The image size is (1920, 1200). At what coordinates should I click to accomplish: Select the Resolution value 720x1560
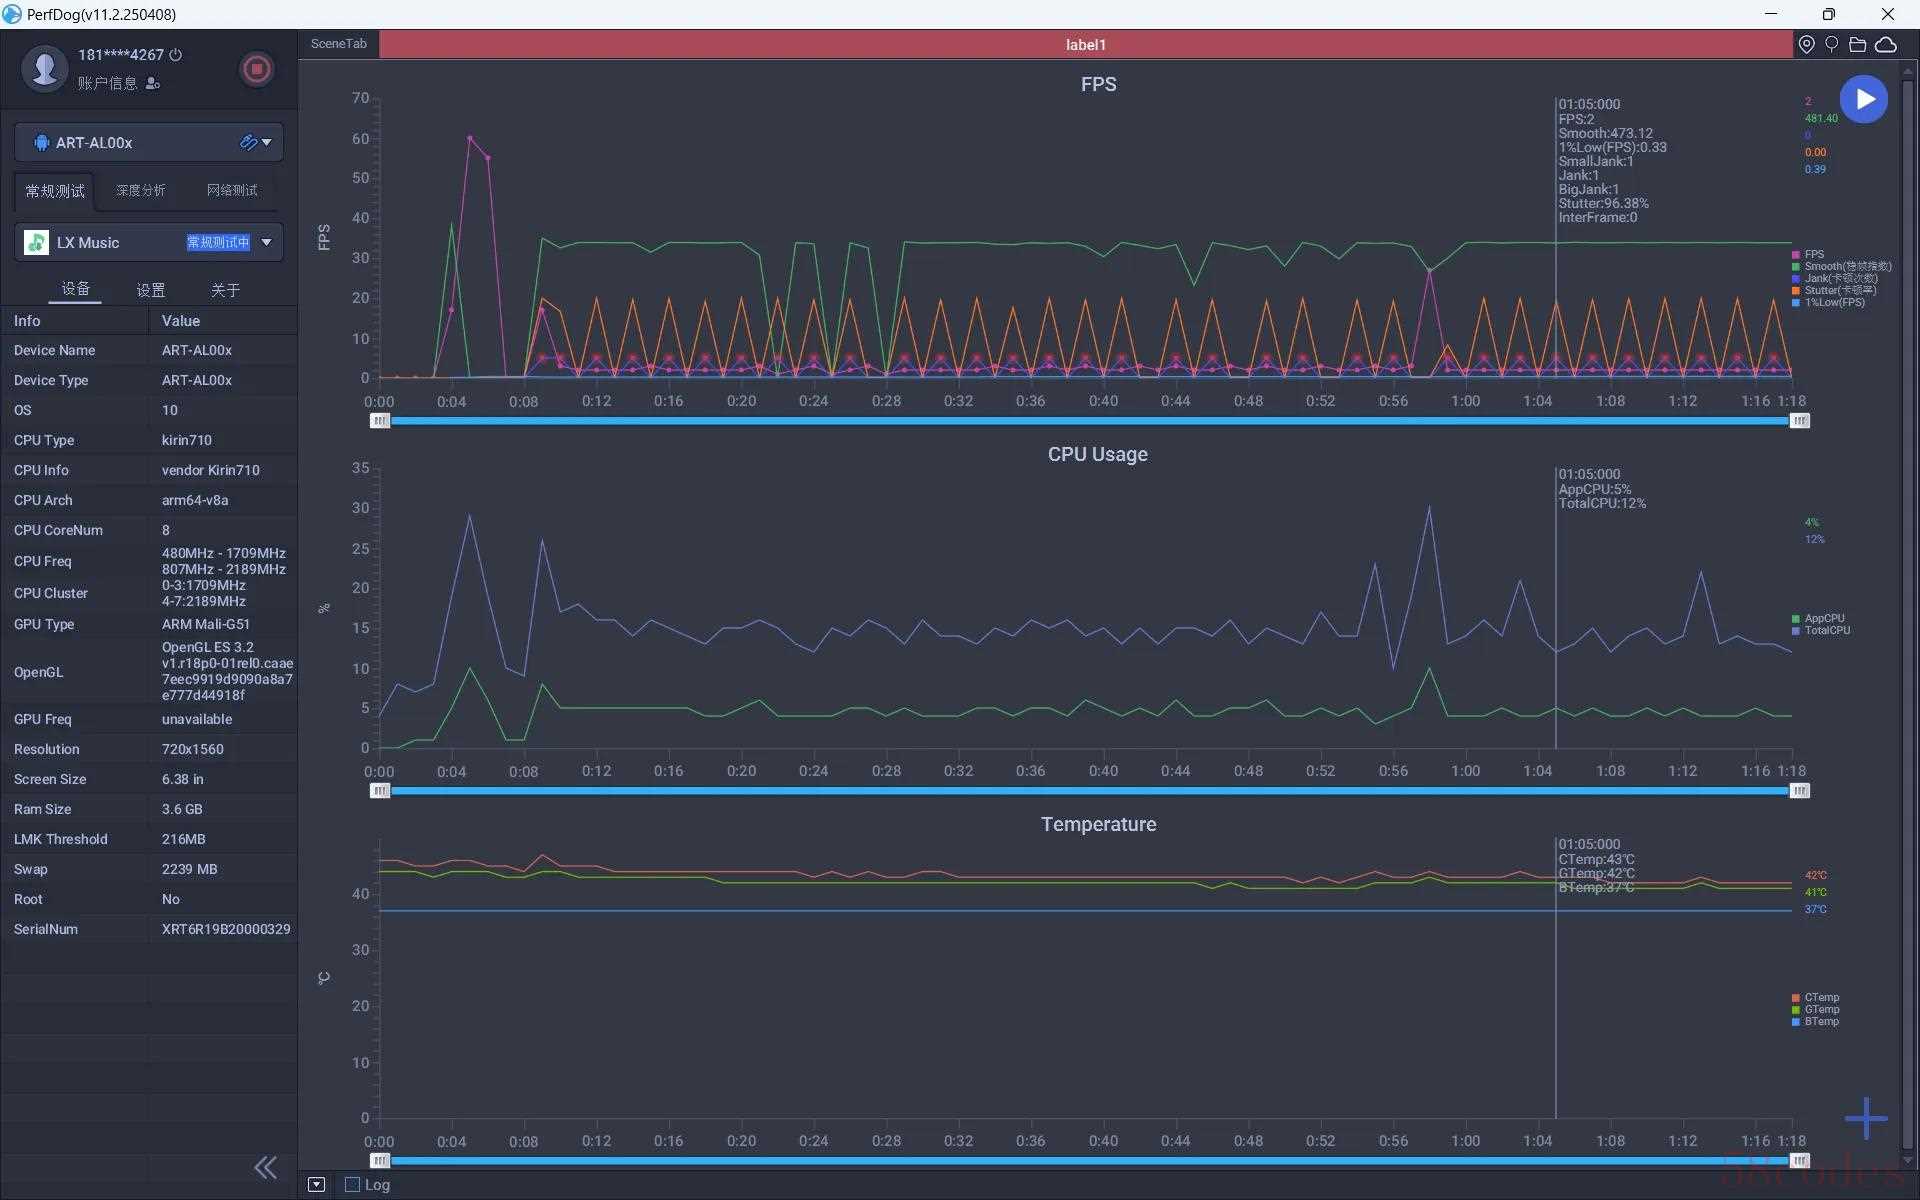[193, 749]
